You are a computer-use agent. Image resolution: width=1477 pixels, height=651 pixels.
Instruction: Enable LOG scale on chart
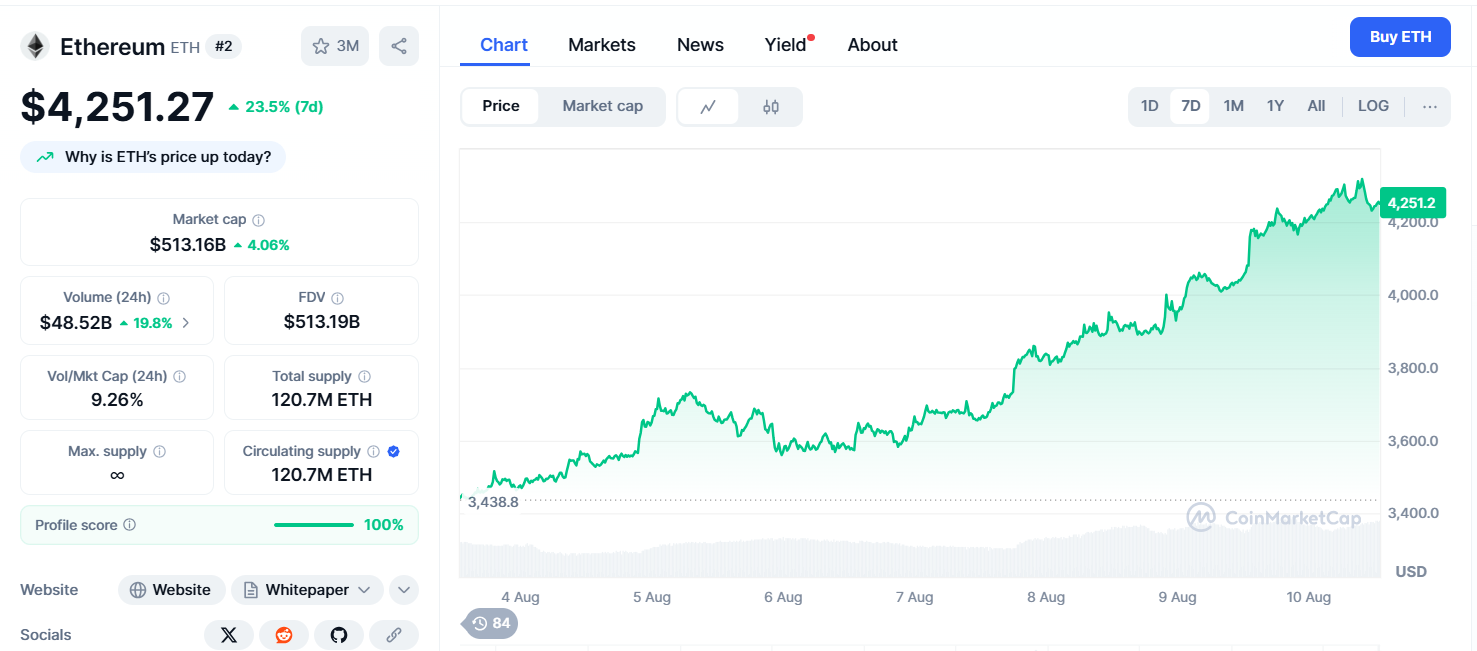point(1373,106)
